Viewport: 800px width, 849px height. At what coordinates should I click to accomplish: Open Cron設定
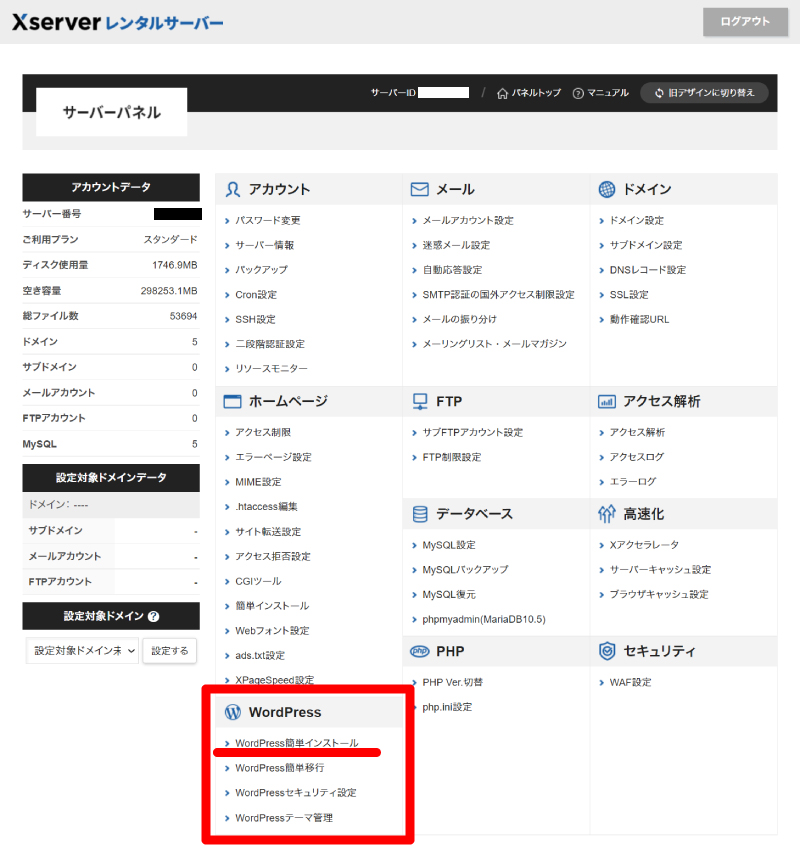tap(256, 295)
